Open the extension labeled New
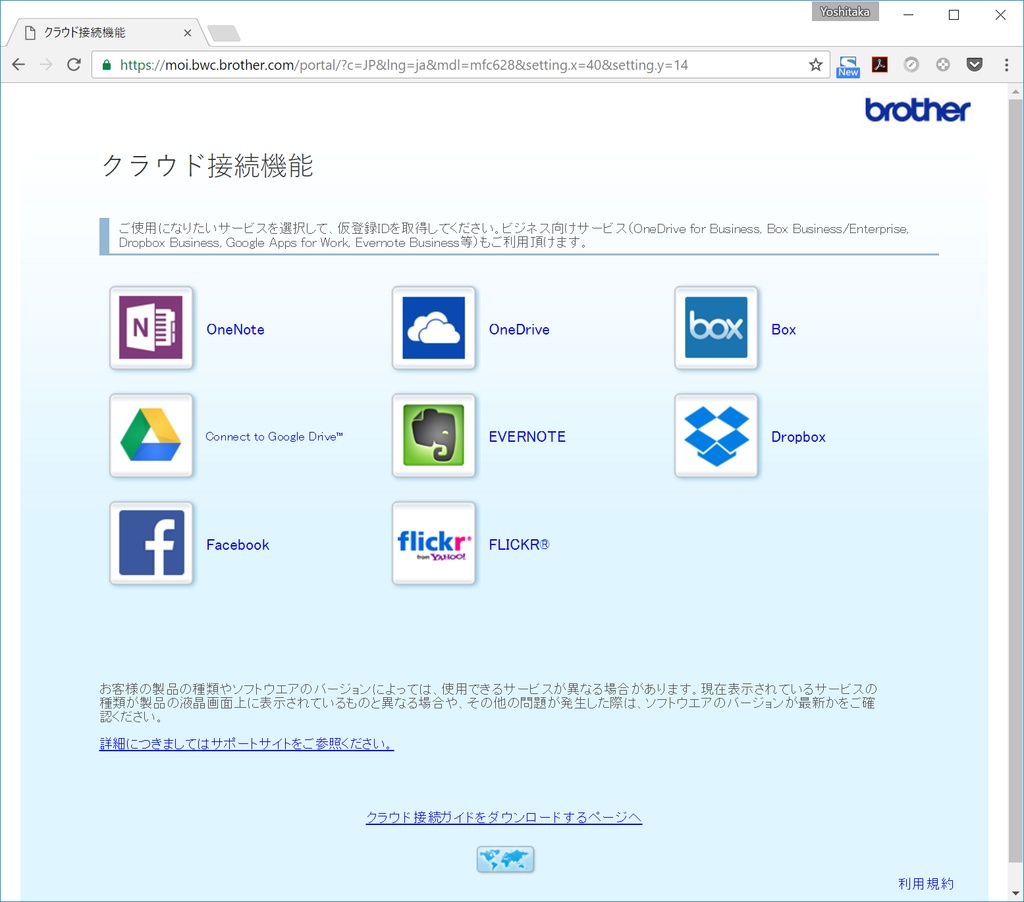Screen dimensions: 1024x902 (x=848, y=66)
